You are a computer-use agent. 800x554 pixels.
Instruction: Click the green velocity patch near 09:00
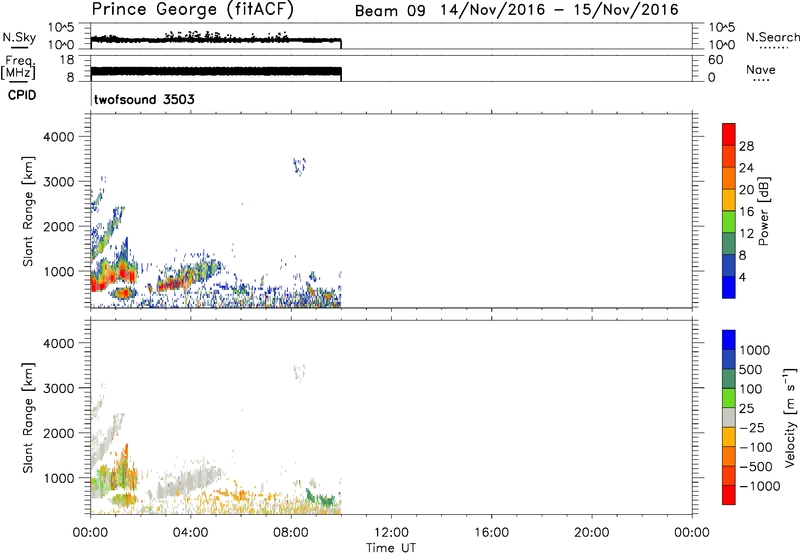click(x=320, y=498)
